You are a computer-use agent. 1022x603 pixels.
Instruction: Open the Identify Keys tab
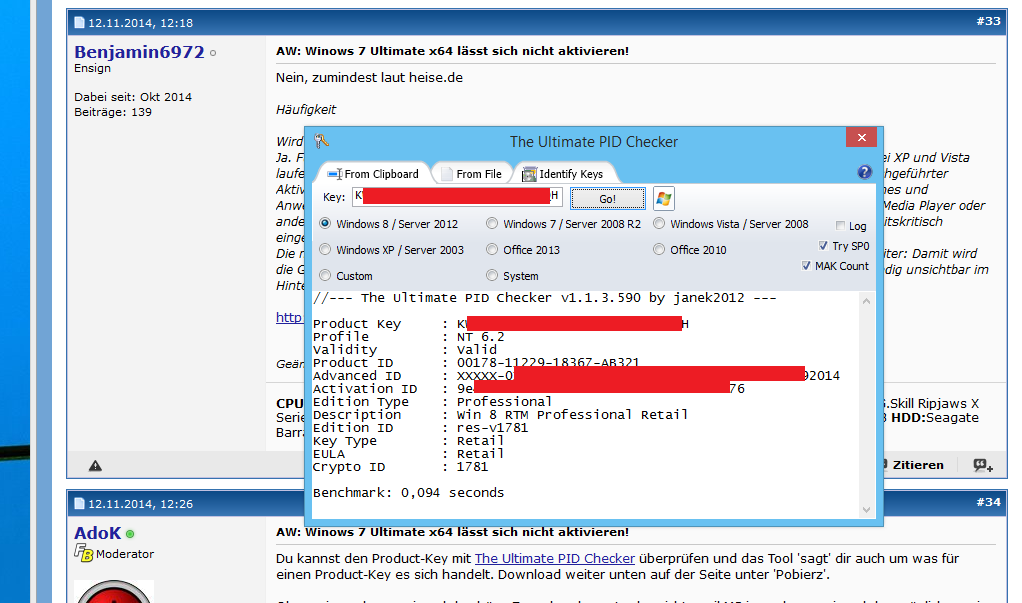(x=564, y=173)
